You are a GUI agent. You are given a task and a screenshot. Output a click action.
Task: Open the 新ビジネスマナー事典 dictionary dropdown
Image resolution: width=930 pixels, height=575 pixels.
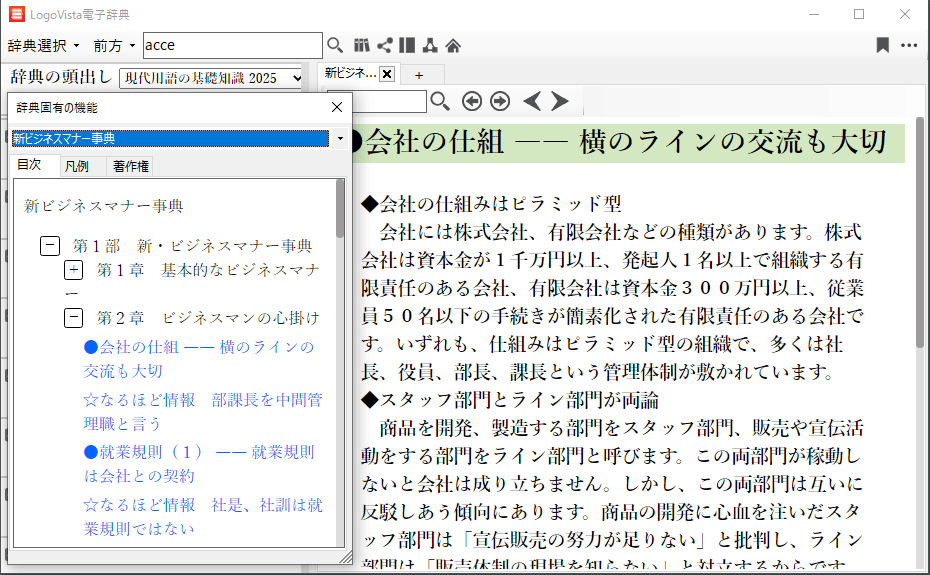(340, 138)
